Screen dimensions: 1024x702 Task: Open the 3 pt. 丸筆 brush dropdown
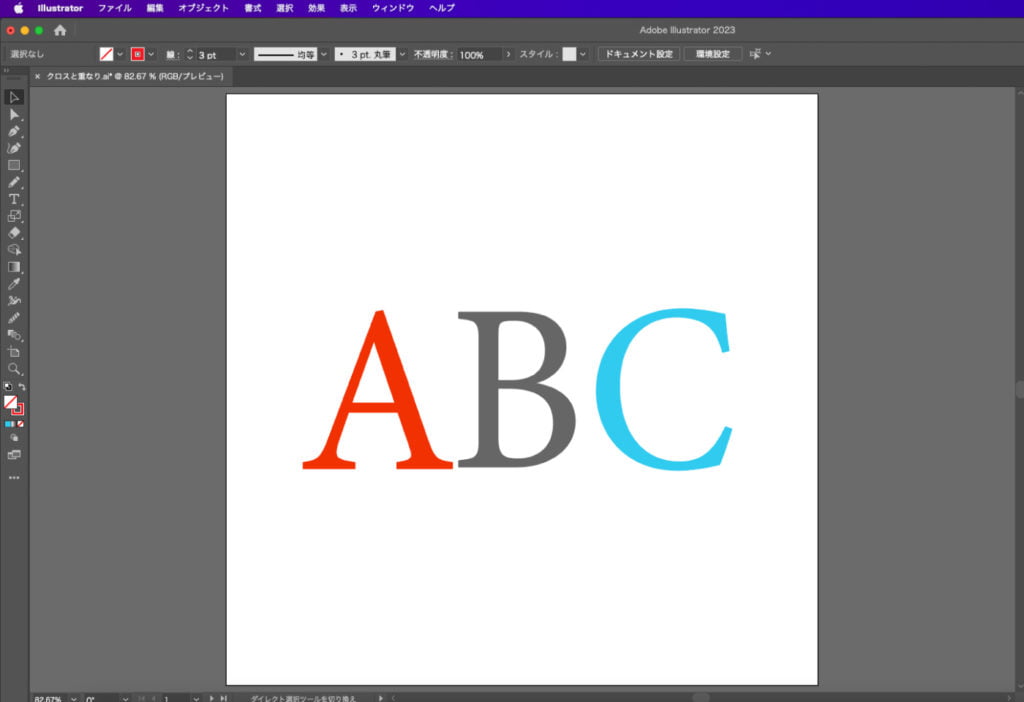[400, 54]
